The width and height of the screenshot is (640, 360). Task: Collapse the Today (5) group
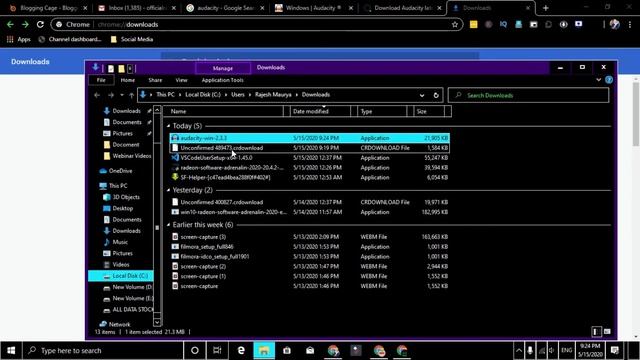coord(168,126)
